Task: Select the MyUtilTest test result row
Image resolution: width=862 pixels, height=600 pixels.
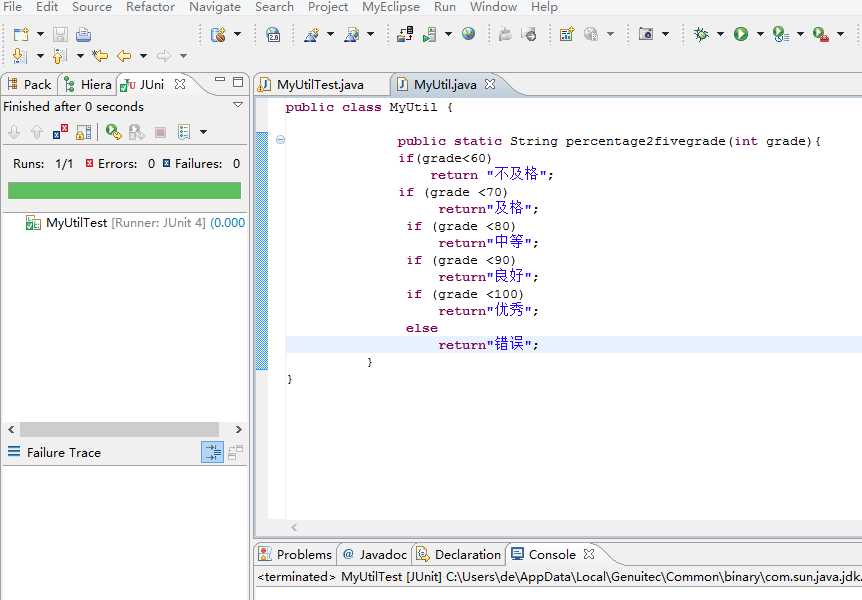Action: click(135, 223)
